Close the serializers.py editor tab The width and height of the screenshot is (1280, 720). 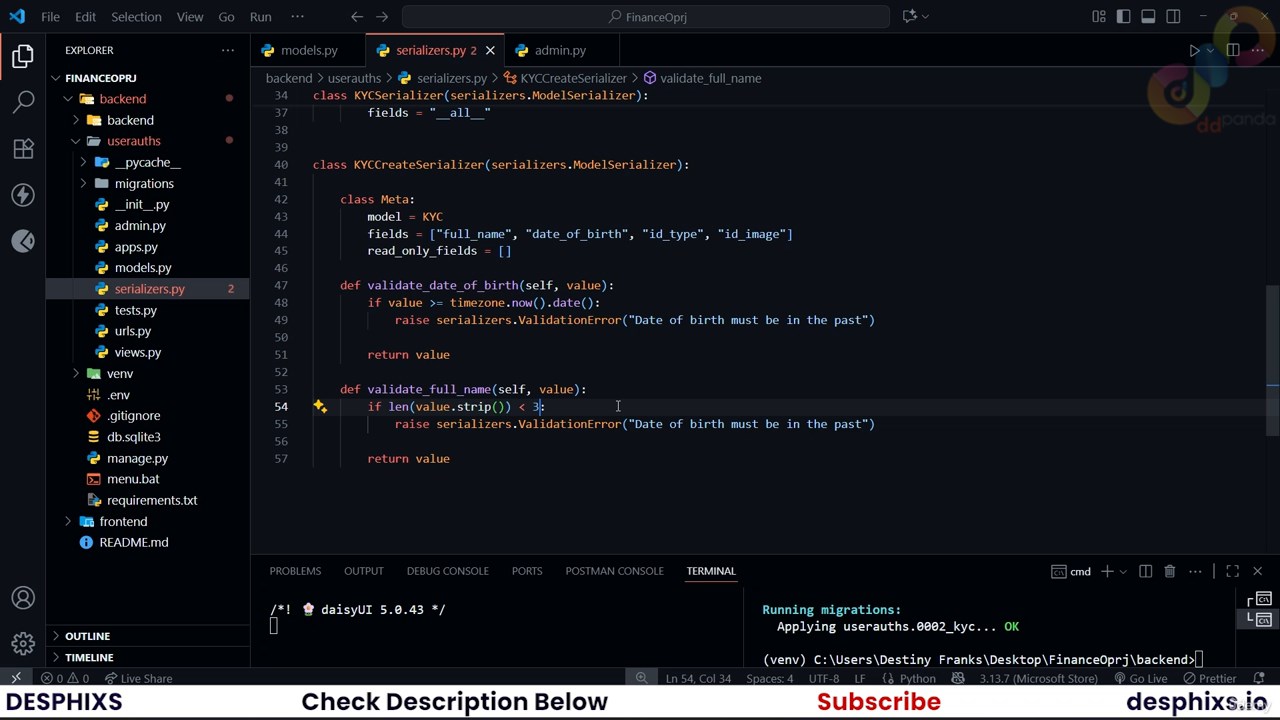(490, 50)
